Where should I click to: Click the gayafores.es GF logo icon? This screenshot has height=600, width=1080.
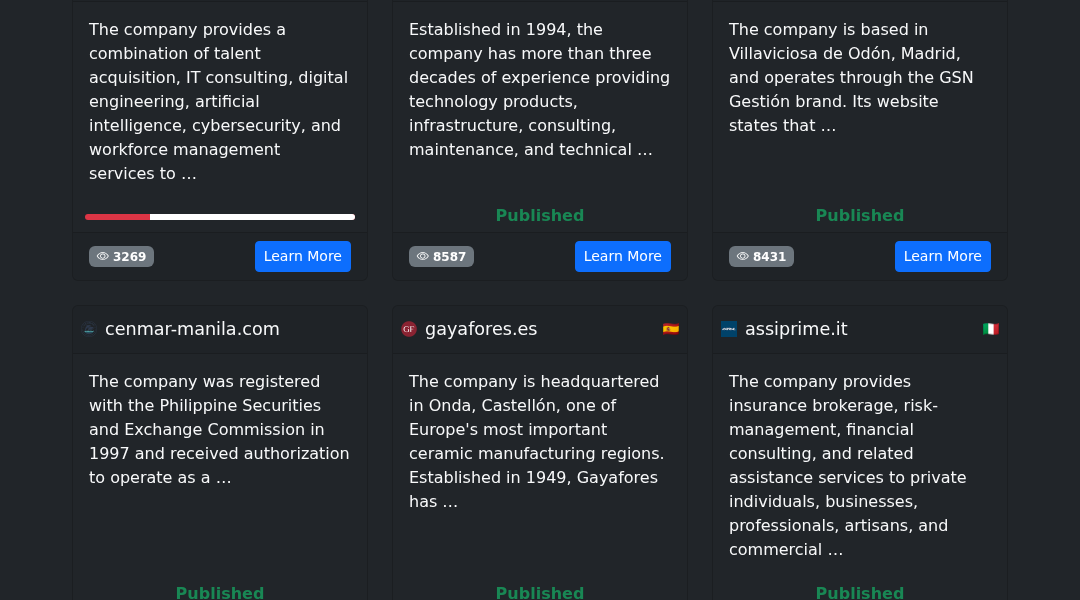[x=409, y=329]
